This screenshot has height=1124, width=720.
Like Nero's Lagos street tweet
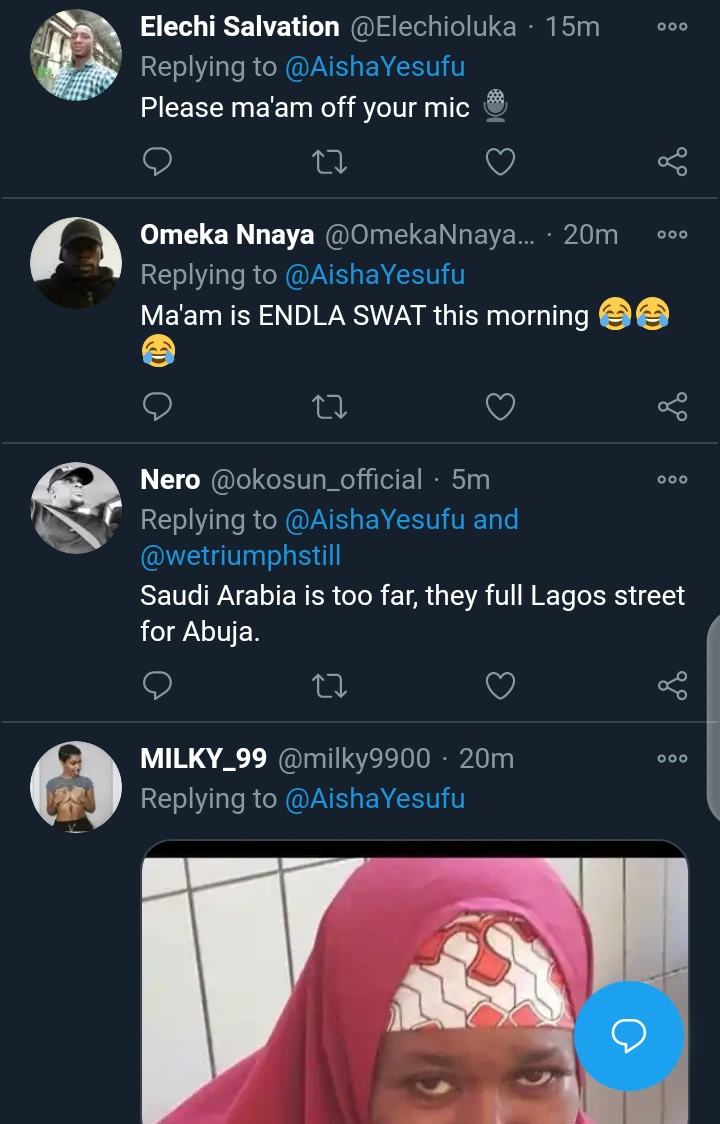[500, 685]
